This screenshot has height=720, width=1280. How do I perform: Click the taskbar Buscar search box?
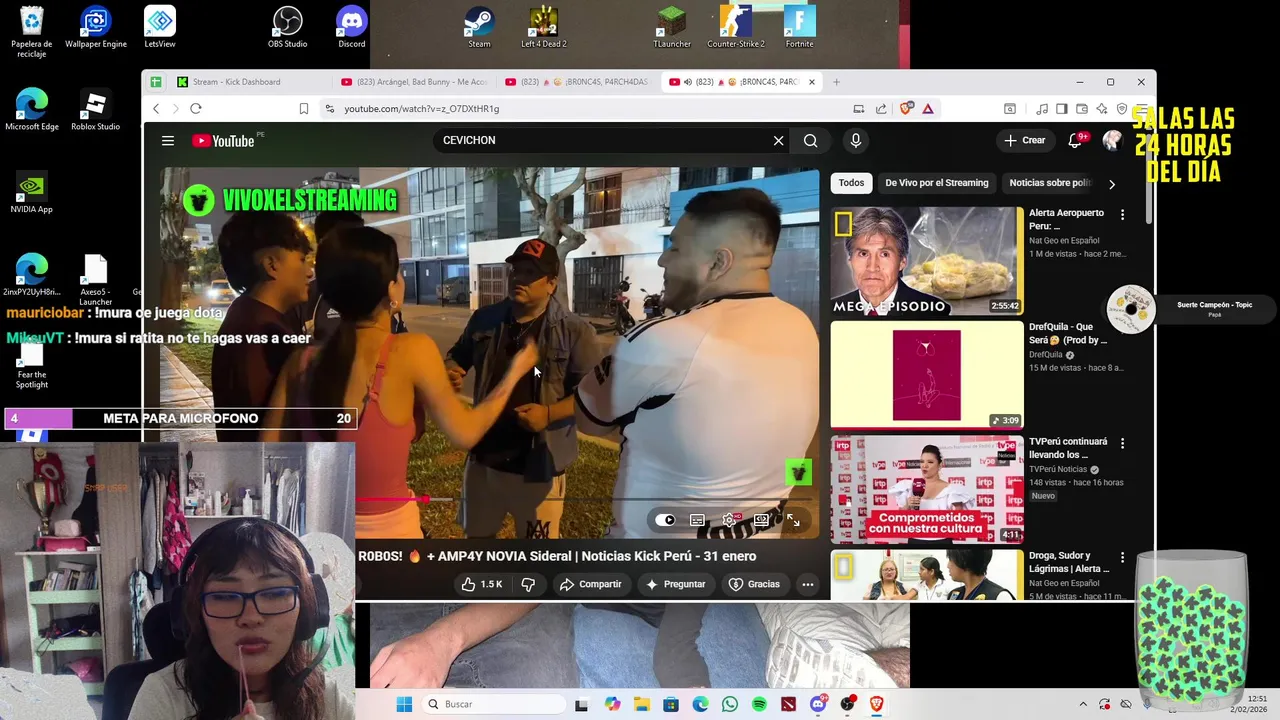(493, 704)
